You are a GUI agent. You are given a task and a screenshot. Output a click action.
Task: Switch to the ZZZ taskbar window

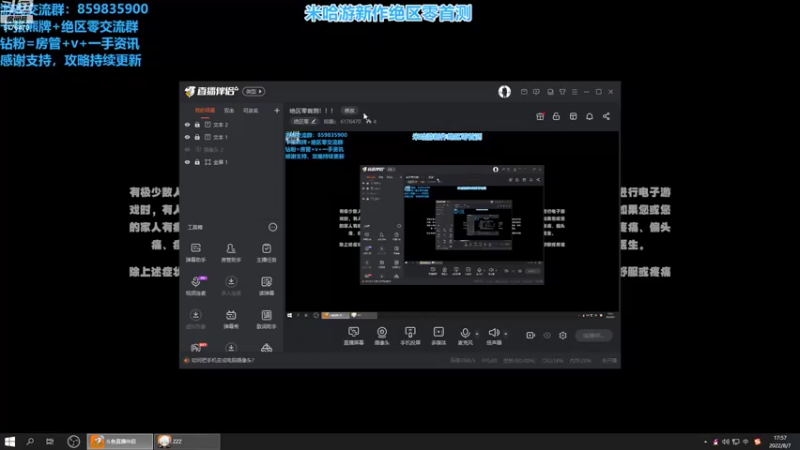[187, 441]
